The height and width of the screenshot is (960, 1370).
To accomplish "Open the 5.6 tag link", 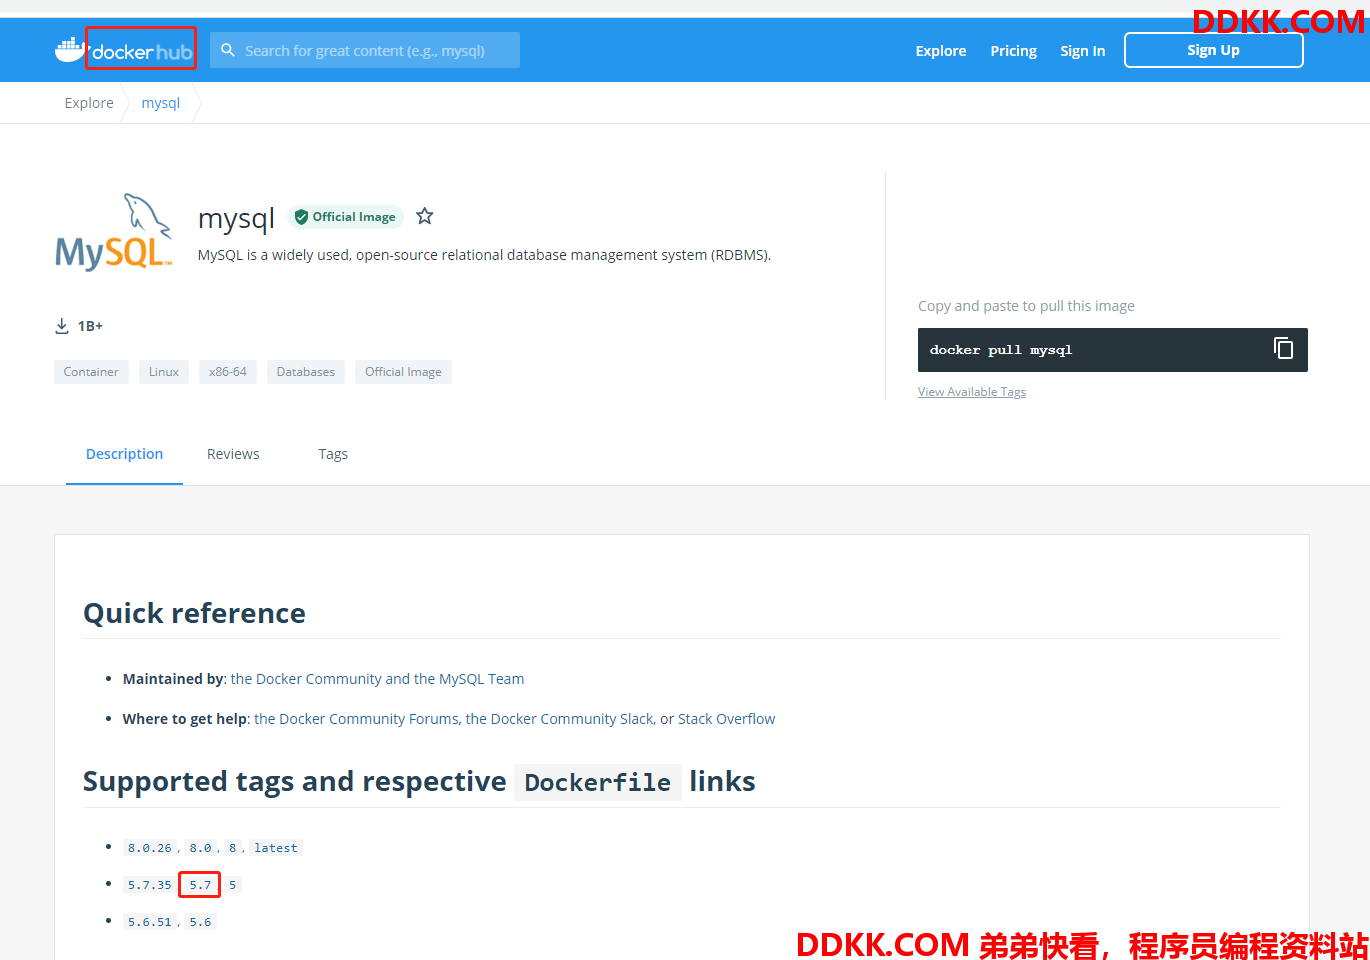I will pyautogui.click(x=200, y=922).
